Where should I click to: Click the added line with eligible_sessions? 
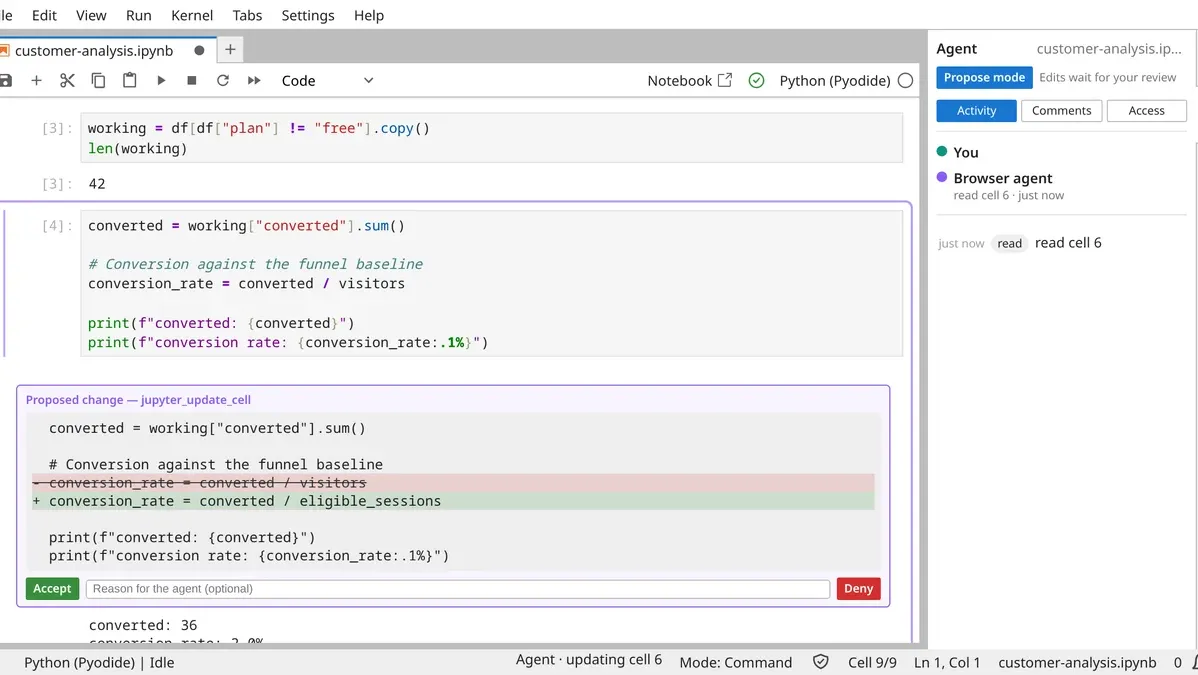pos(453,501)
